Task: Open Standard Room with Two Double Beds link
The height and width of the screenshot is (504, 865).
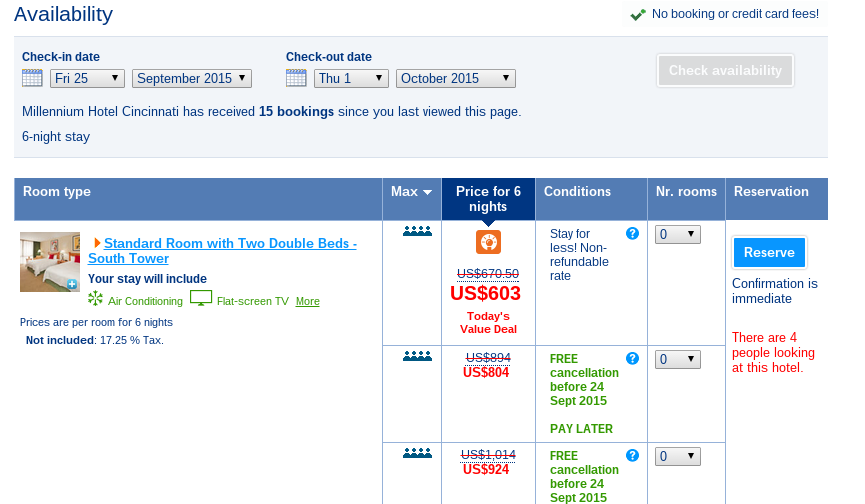Action: pos(222,251)
